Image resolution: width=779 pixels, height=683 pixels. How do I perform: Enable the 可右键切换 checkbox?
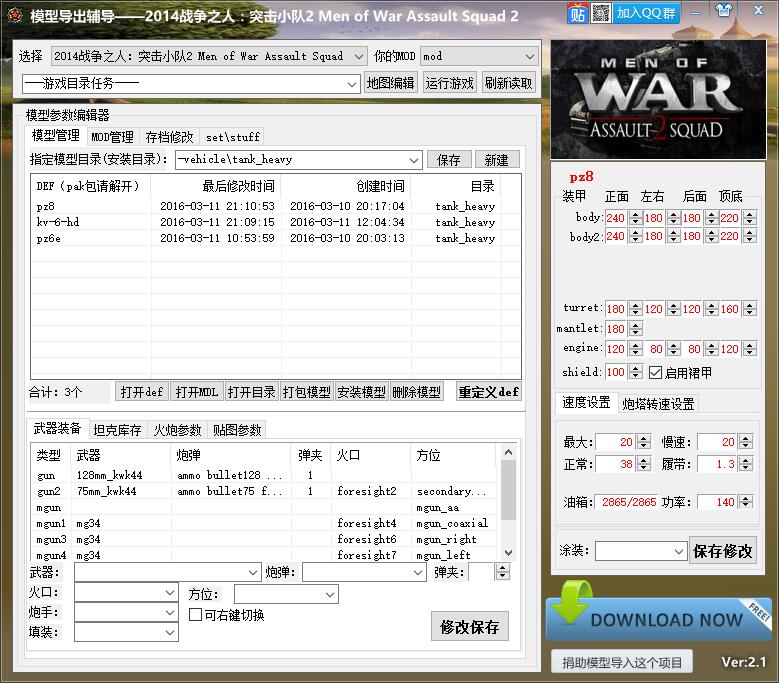[196, 615]
